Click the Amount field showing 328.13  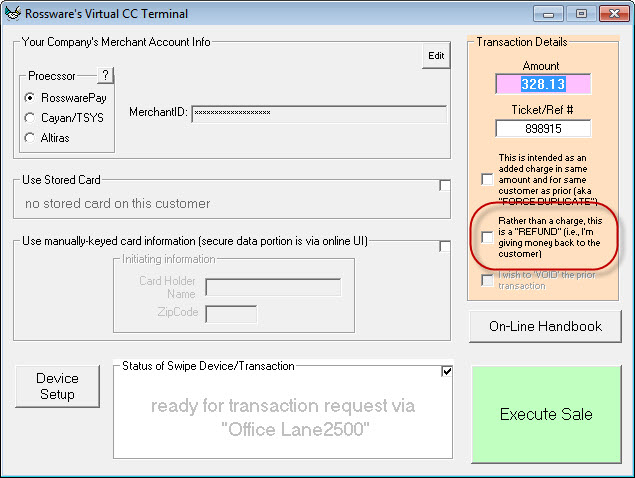(541, 85)
